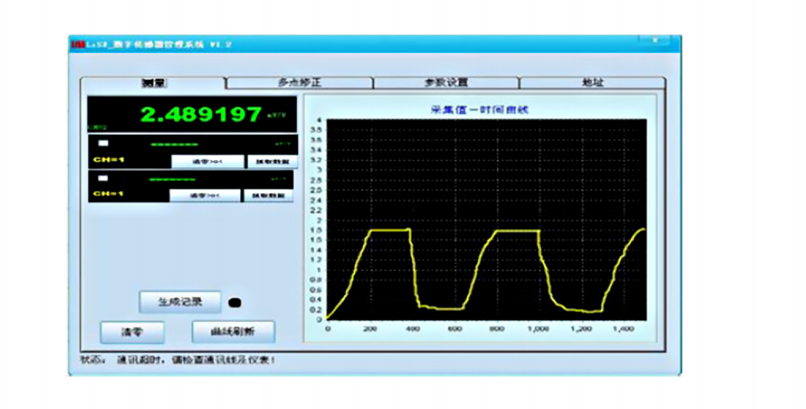Click the 生成记录 button
806x409 pixels.
(179, 301)
